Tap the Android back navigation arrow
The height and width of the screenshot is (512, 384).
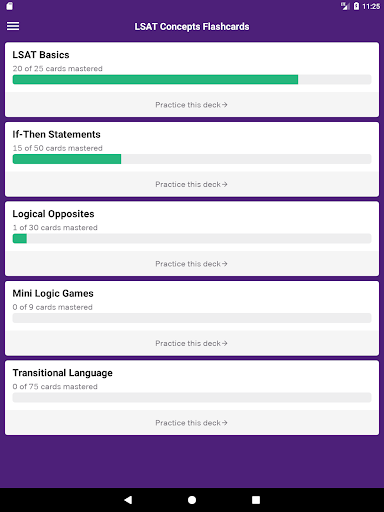coord(128,500)
